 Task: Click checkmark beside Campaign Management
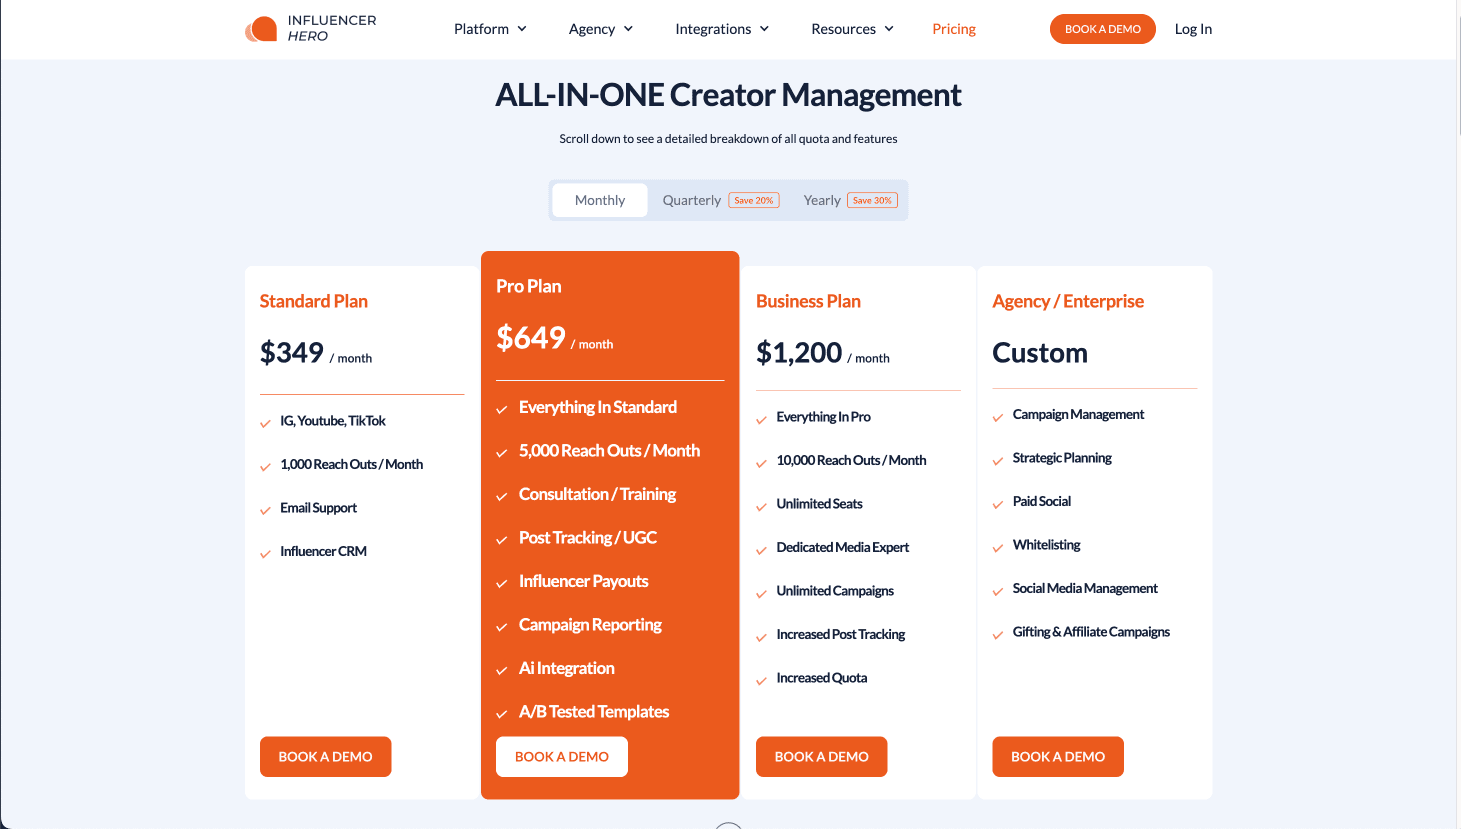(x=997, y=417)
